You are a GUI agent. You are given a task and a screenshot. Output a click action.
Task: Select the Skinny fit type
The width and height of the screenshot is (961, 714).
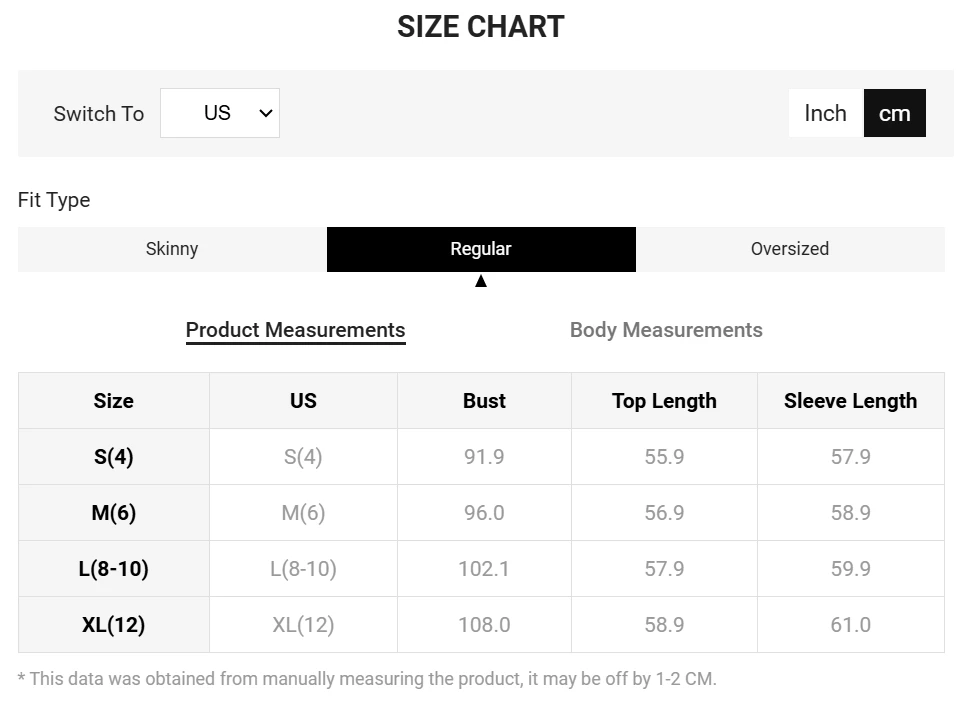coord(172,249)
